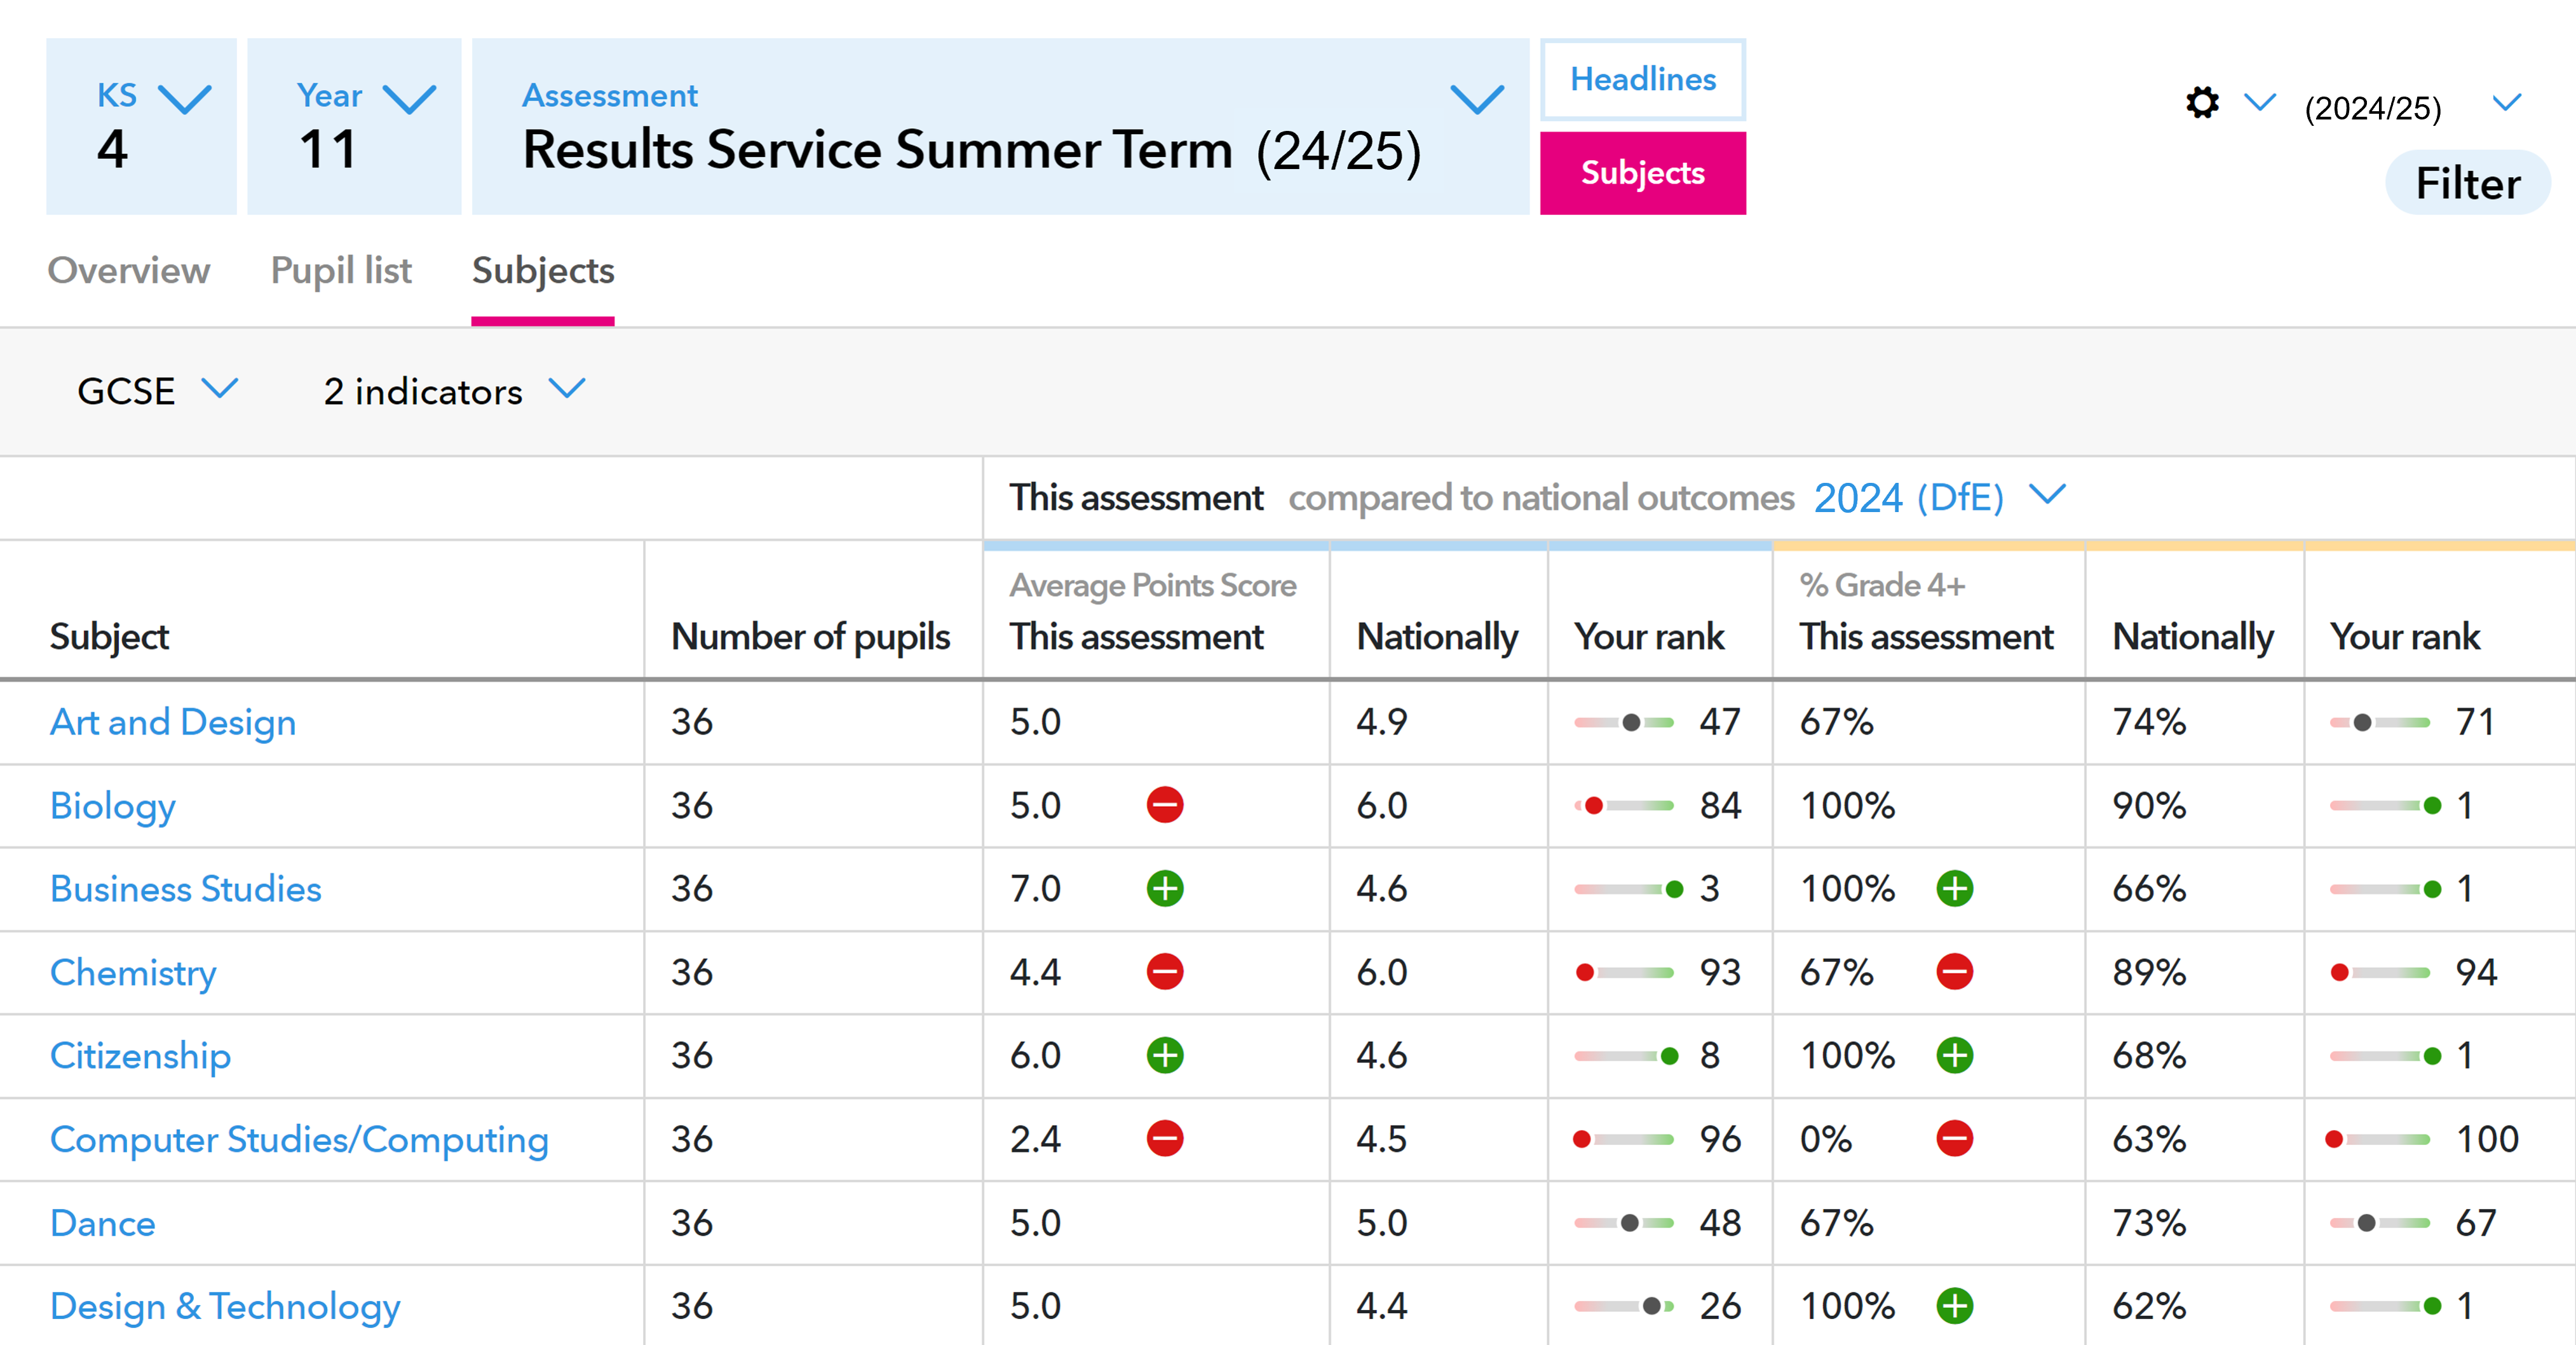Switch to the Overview tab
This screenshot has height=1345, width=2576.
129,270
